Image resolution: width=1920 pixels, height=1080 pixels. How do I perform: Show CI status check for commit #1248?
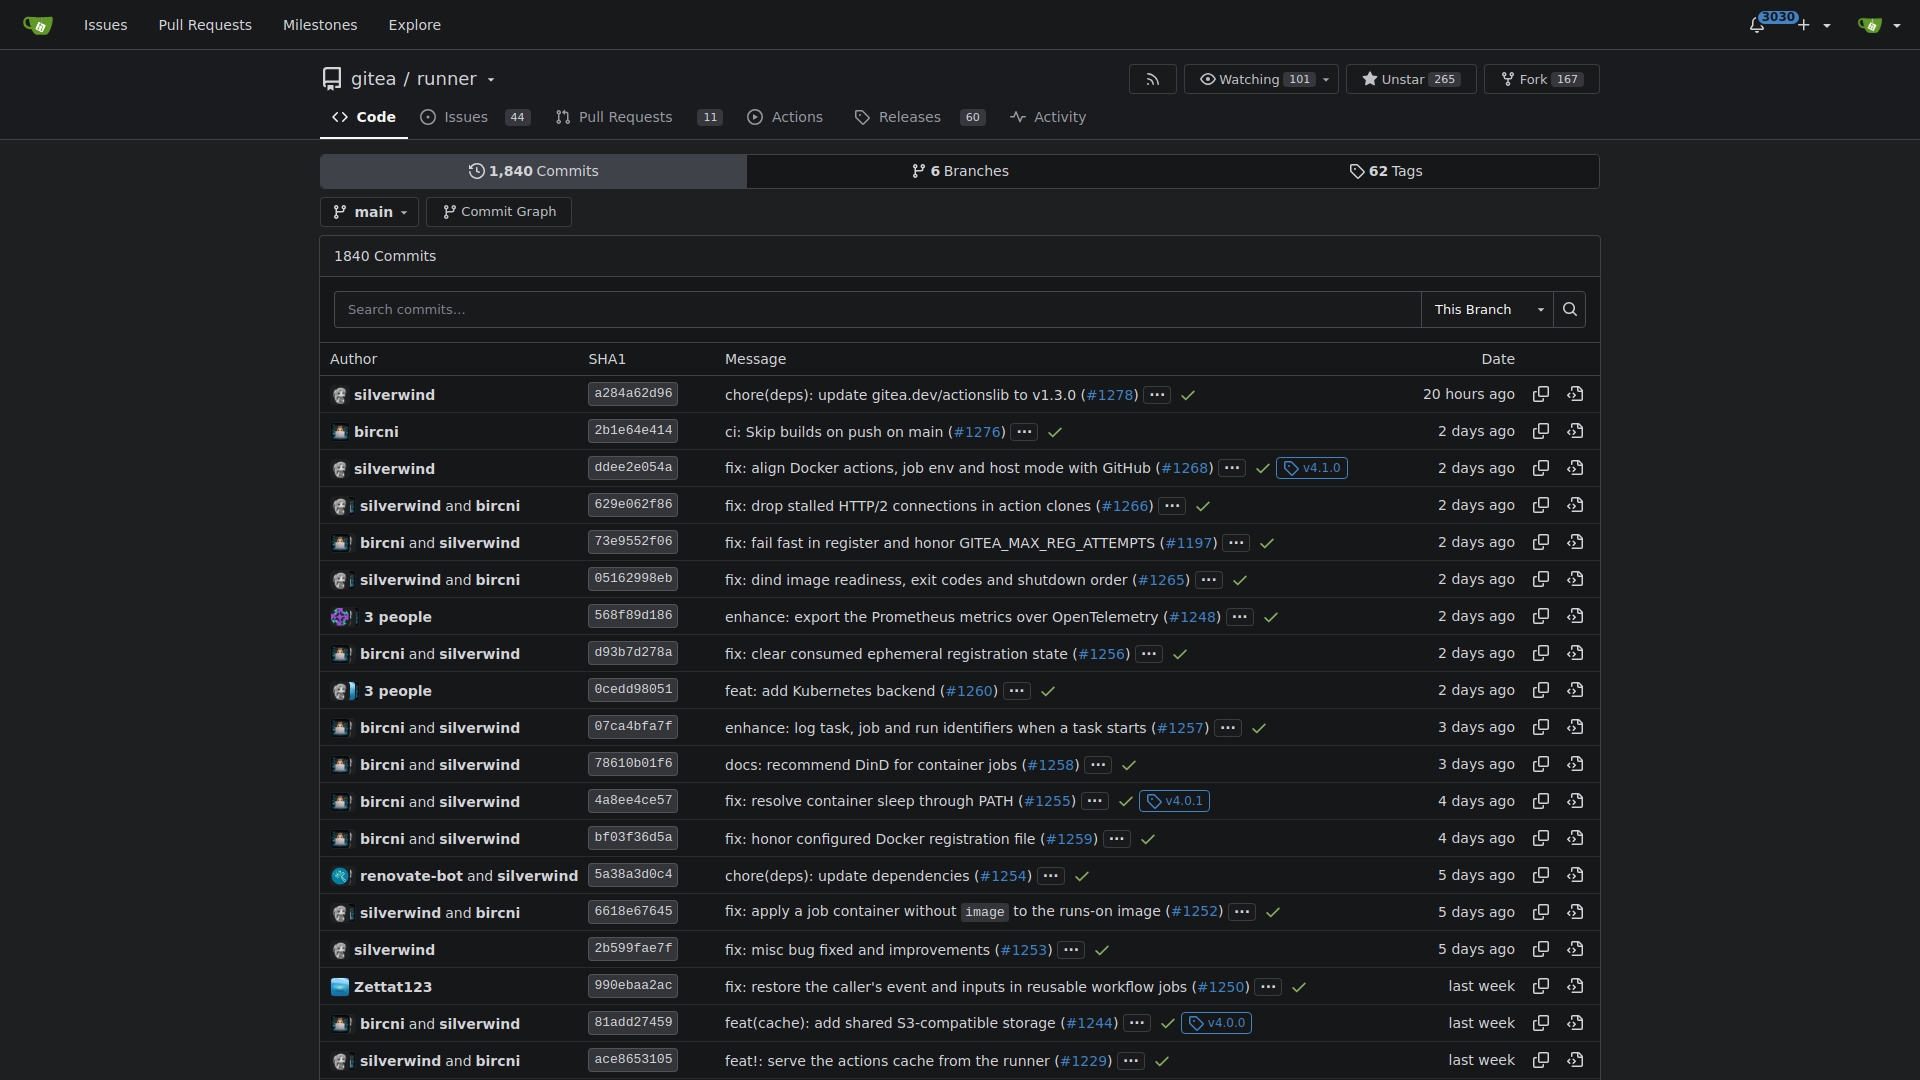pos(1271,617)
